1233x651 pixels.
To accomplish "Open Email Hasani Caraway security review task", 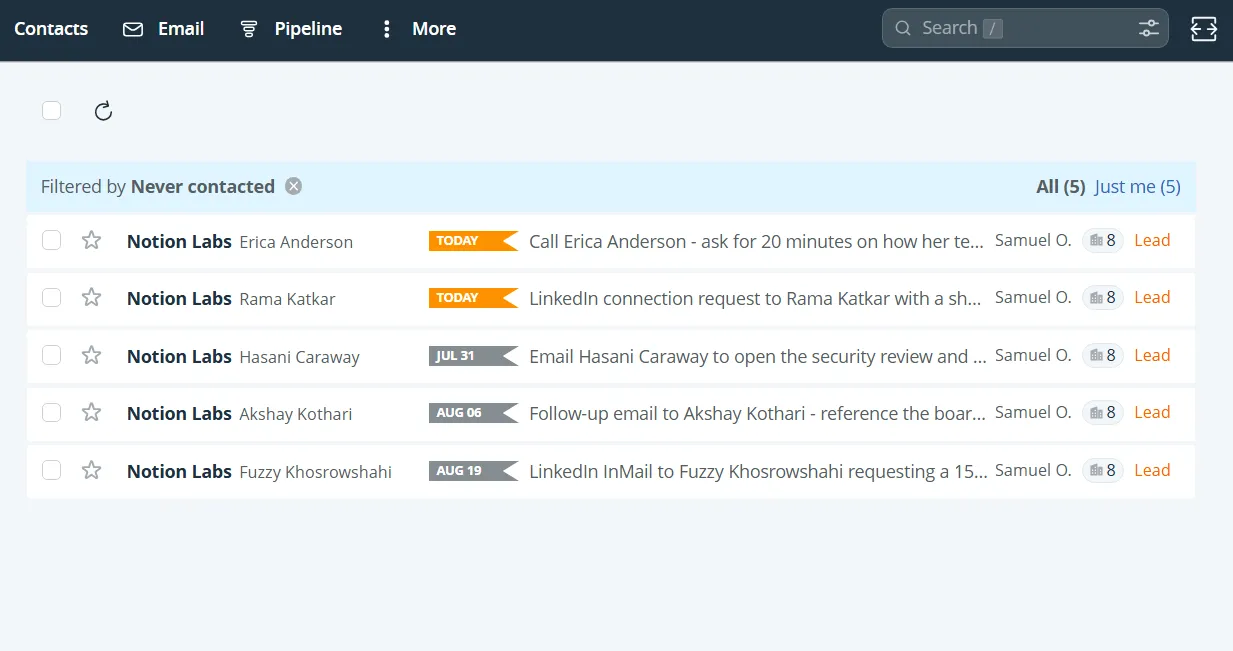I will 758,356.
